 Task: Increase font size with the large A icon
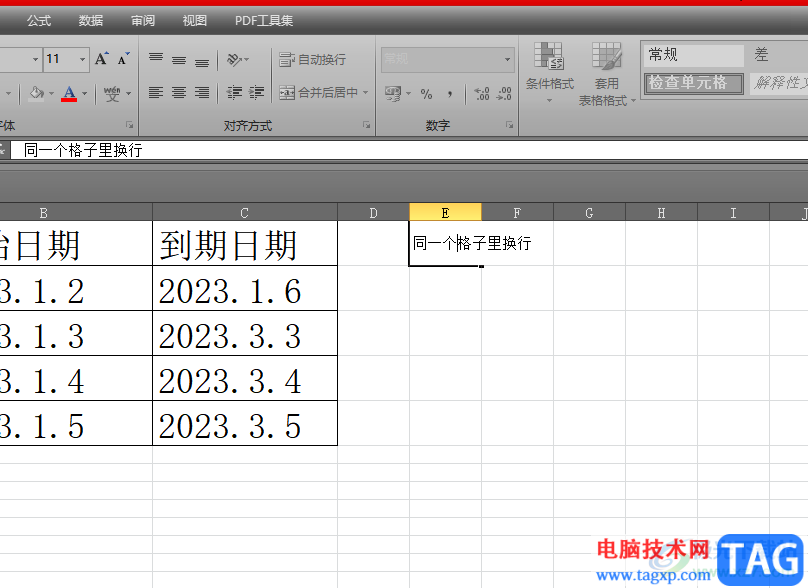102,59
